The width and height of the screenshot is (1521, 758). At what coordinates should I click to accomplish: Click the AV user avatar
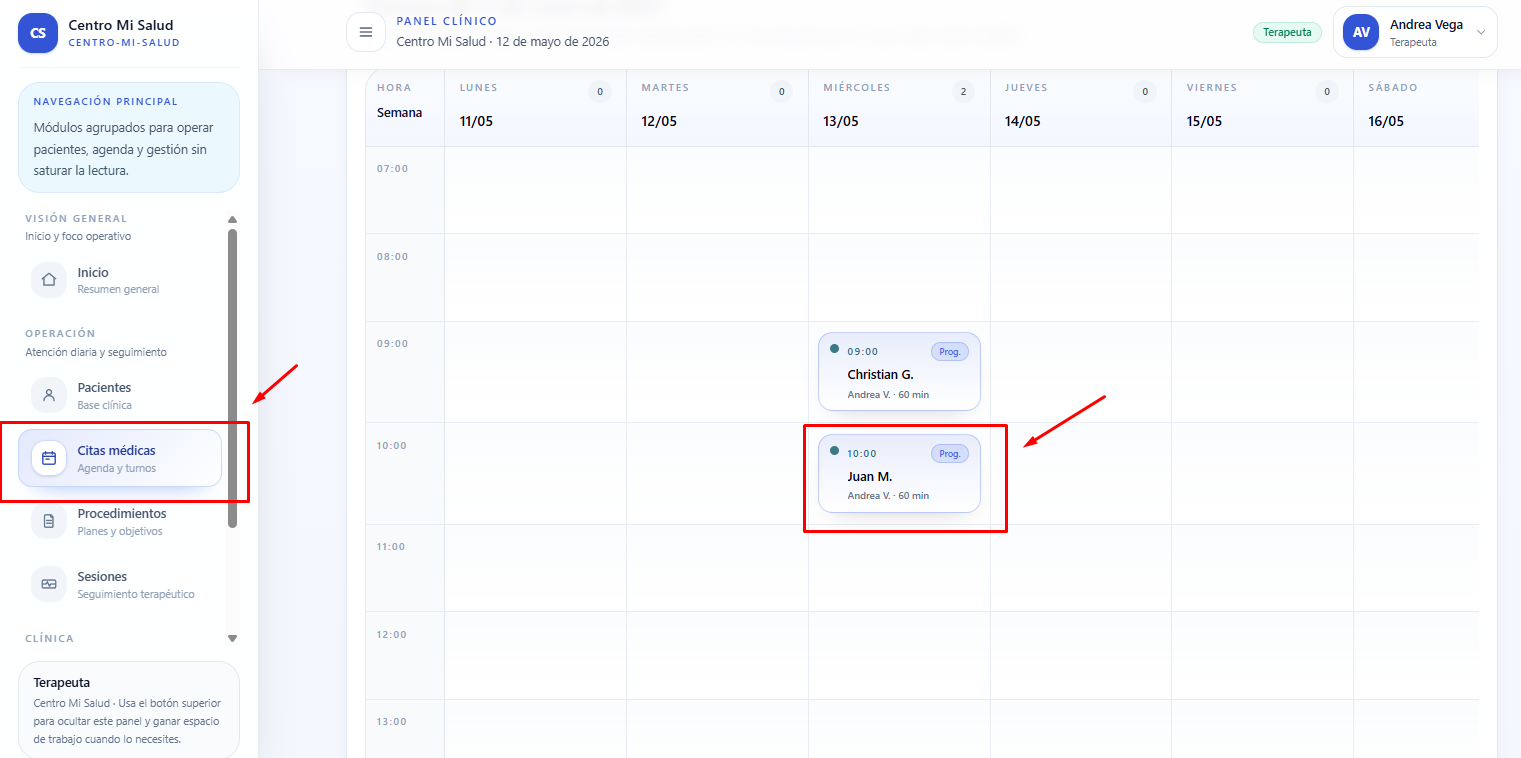[x=1361, y=32]
